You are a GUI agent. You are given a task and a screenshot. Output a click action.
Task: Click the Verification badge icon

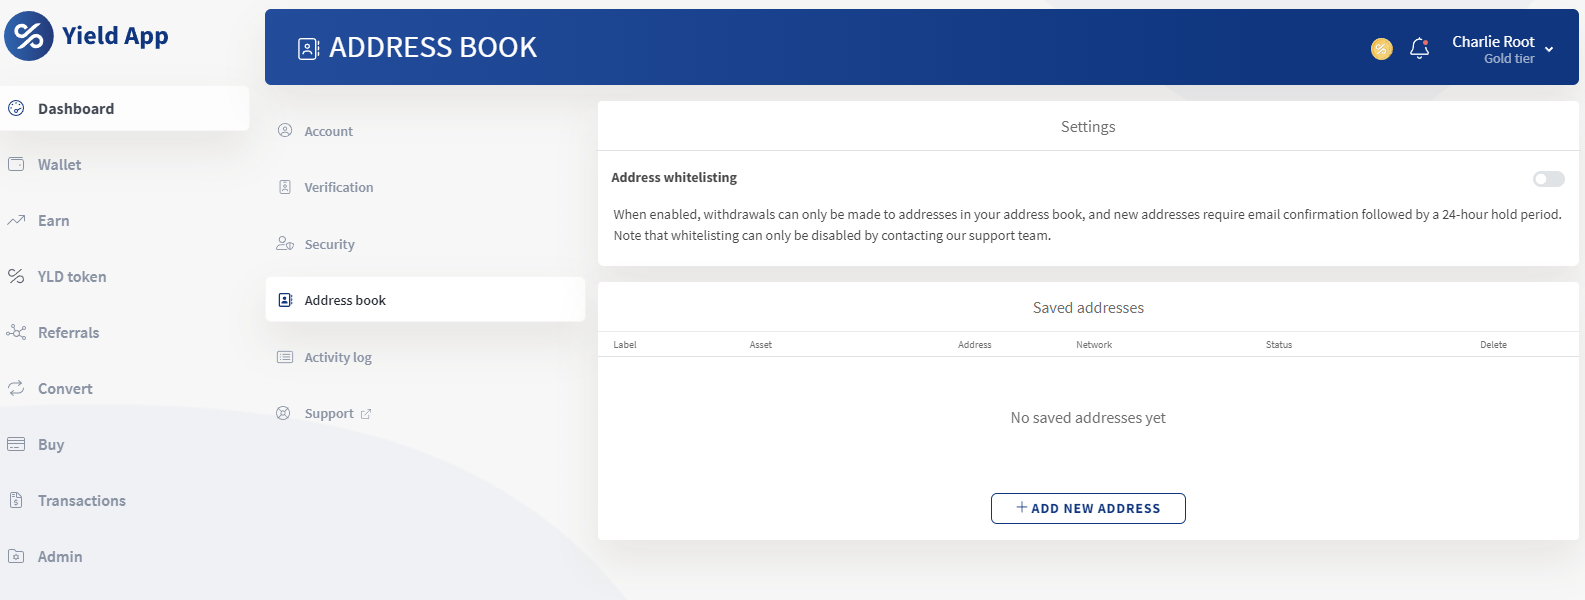(x=285, y=187)
